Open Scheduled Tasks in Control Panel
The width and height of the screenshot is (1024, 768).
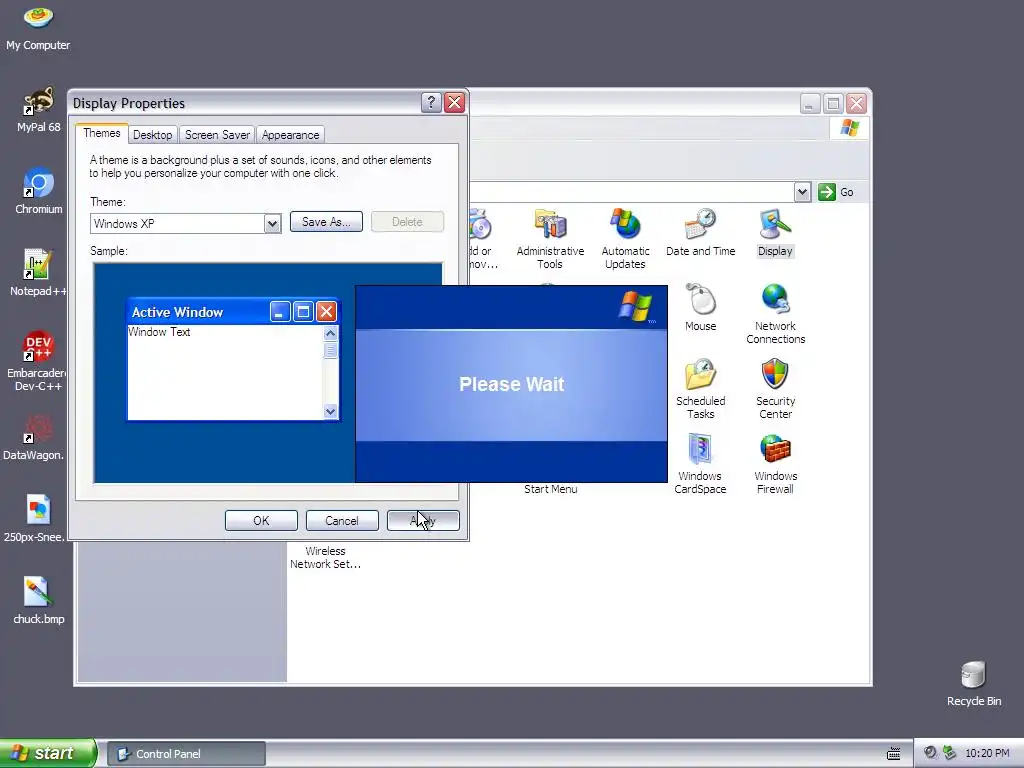(x=700, y=389)
